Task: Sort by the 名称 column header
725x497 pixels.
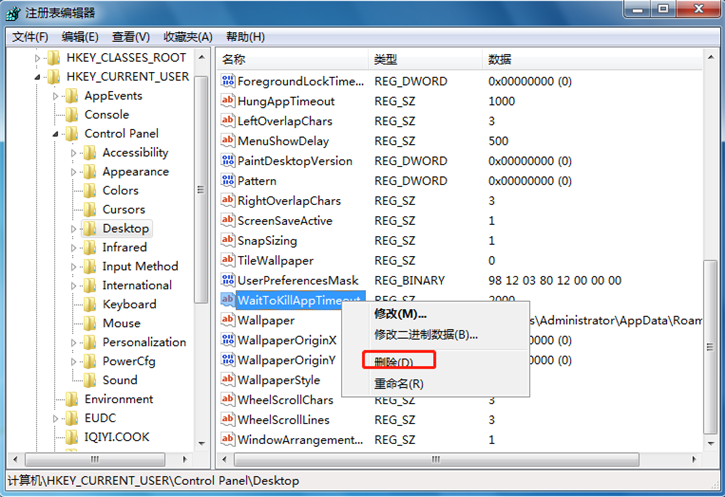Action: tap(290, 59)
